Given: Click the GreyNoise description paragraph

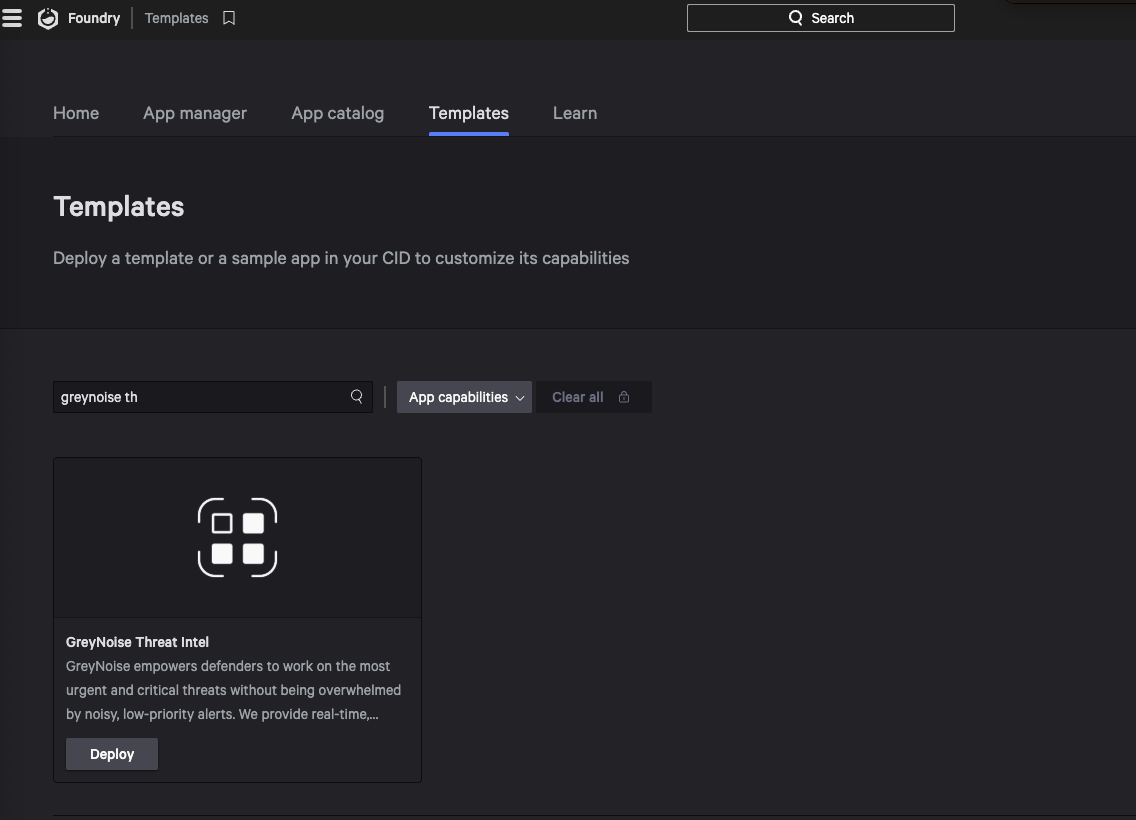Looking at the screenshot, I should (233, 690).
